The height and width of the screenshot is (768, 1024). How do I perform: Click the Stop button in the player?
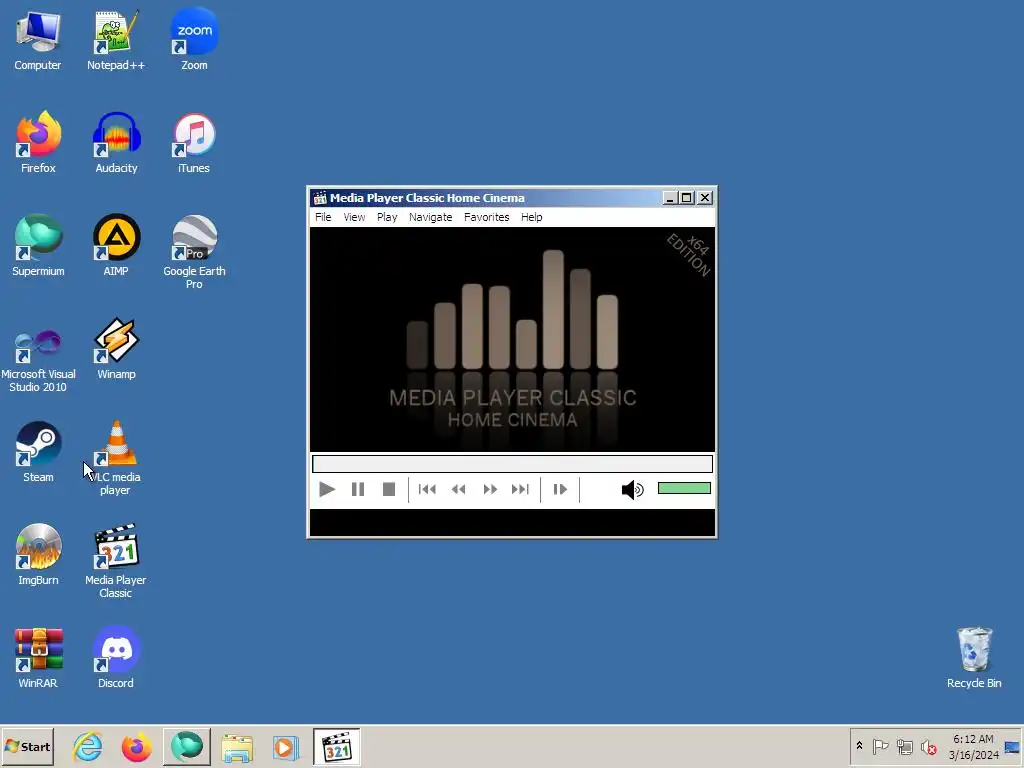pos(389,489)
